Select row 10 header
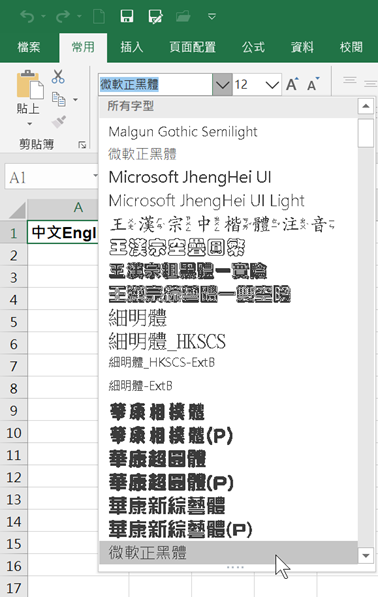Viewport: 378px width, 597px height. point(14,433)
